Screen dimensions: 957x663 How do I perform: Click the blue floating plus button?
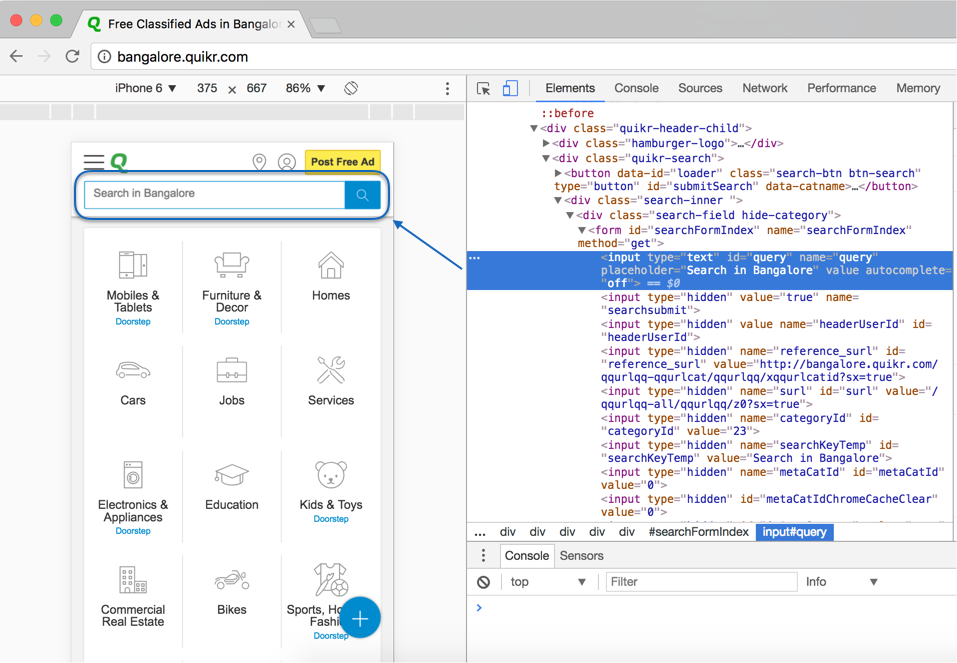[x=360, y=618]
